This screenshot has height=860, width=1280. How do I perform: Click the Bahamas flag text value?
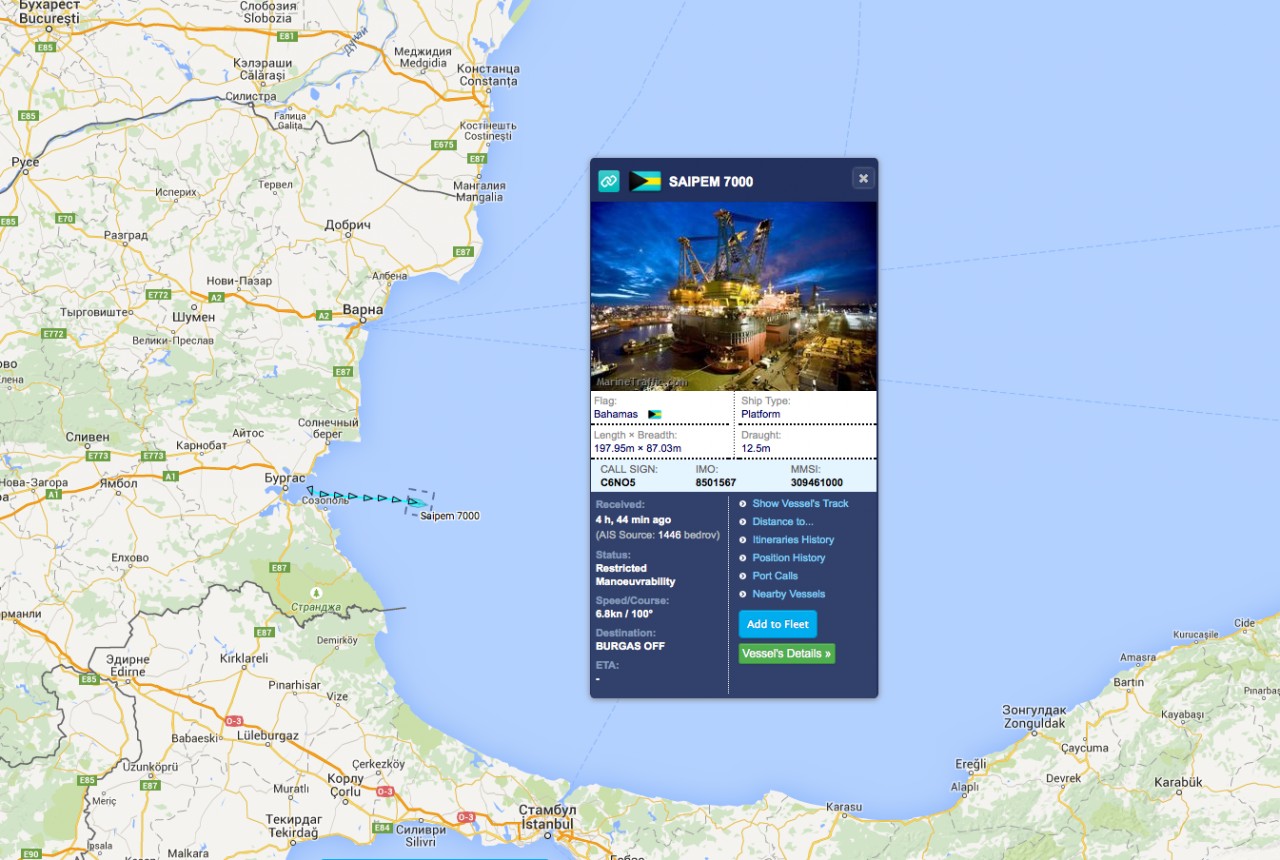pyautogui.click(x=616, y=414)
